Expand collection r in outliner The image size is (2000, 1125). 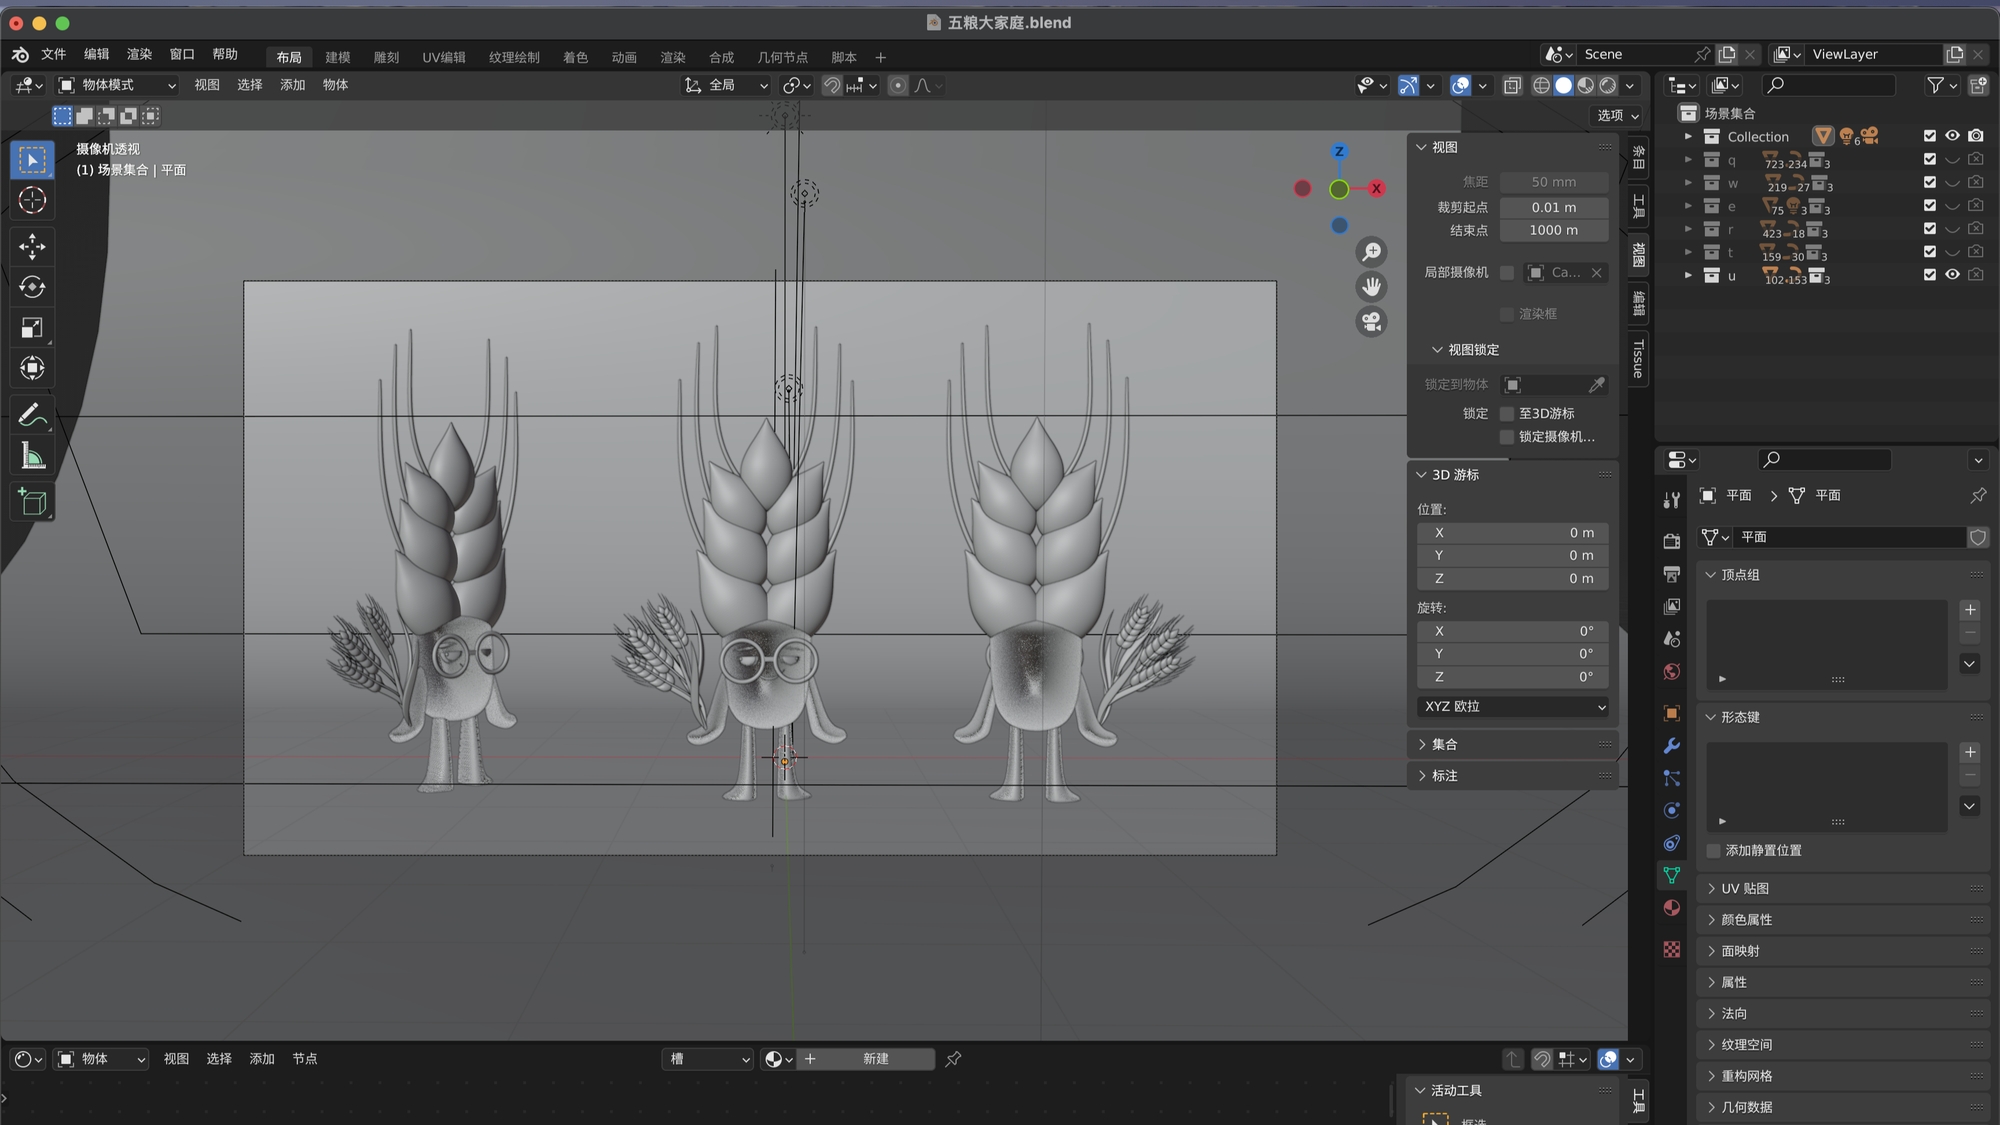click(x=1688, y=229)
